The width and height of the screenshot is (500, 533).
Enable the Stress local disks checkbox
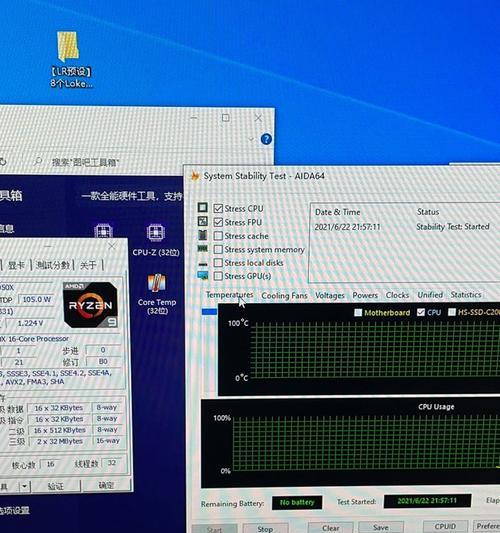pyautogui.click(x=218, y=263)
